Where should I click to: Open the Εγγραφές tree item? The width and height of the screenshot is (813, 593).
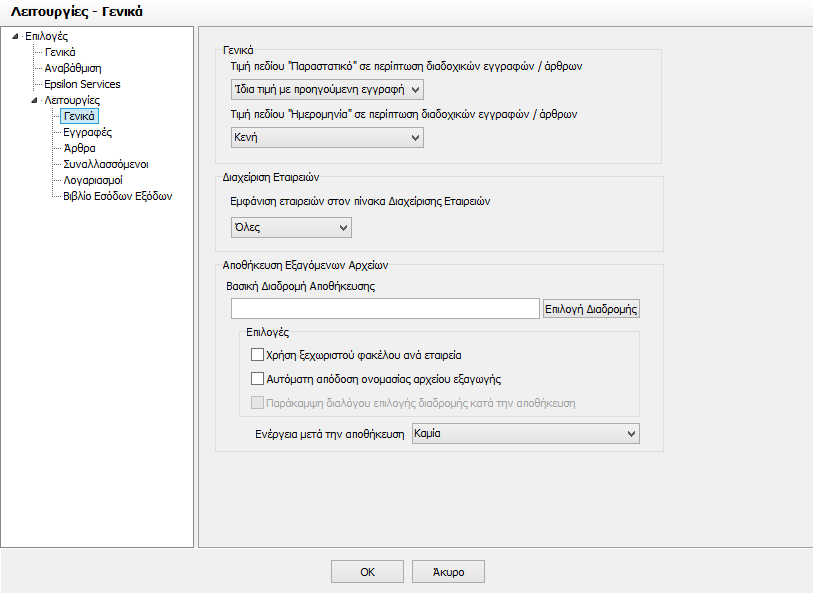88,132
